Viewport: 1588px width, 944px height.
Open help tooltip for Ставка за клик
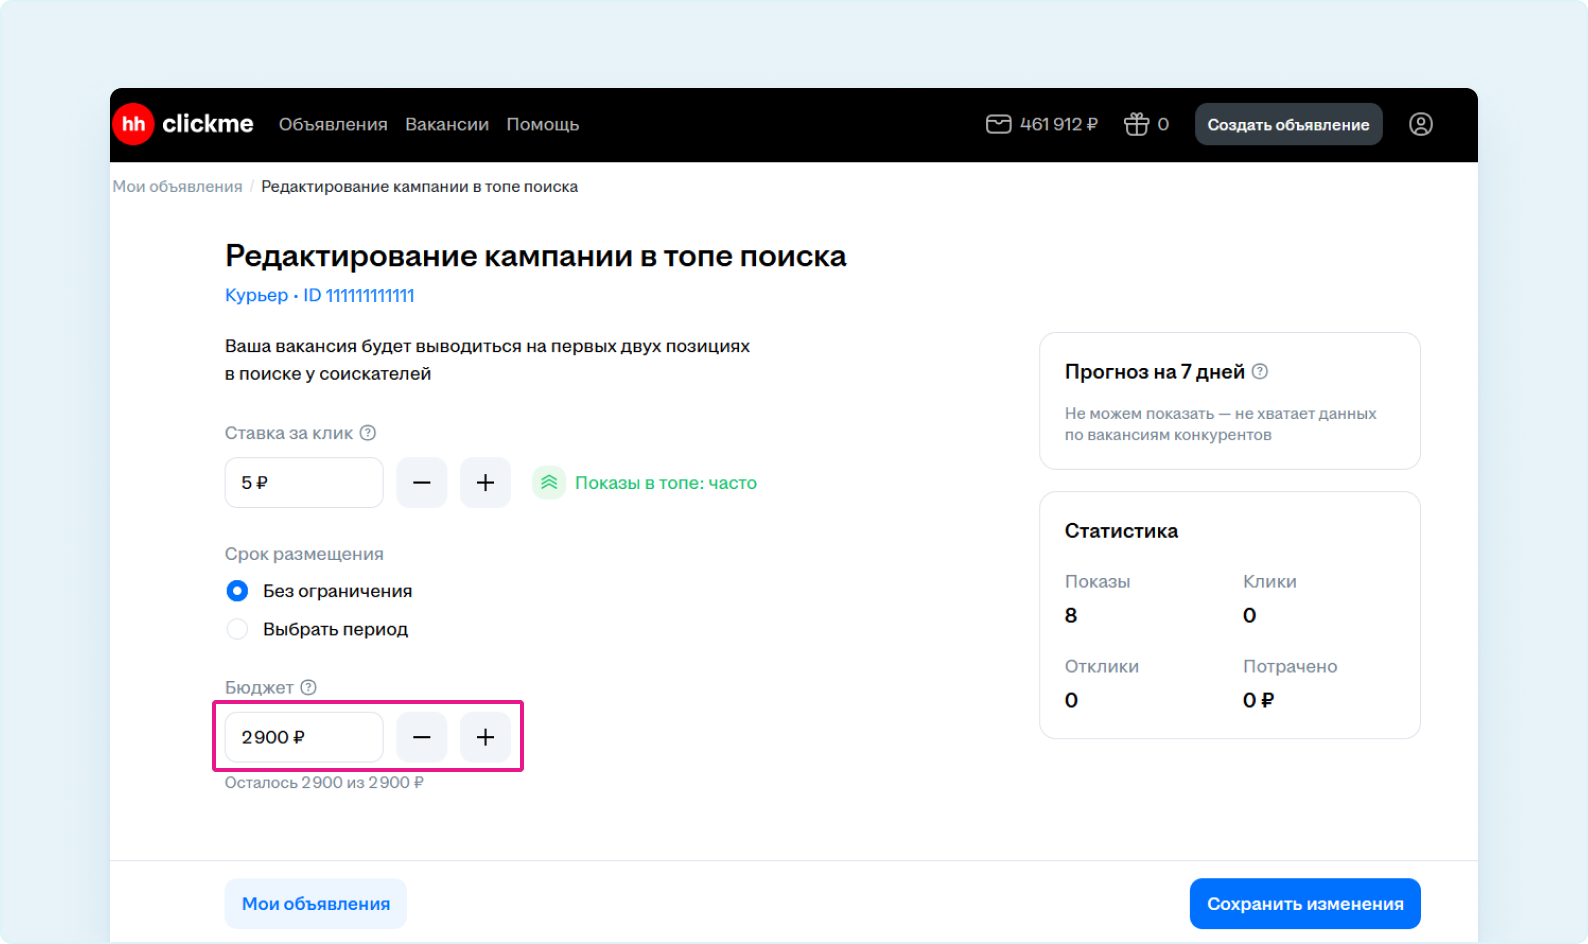click(x=368, y=433)
